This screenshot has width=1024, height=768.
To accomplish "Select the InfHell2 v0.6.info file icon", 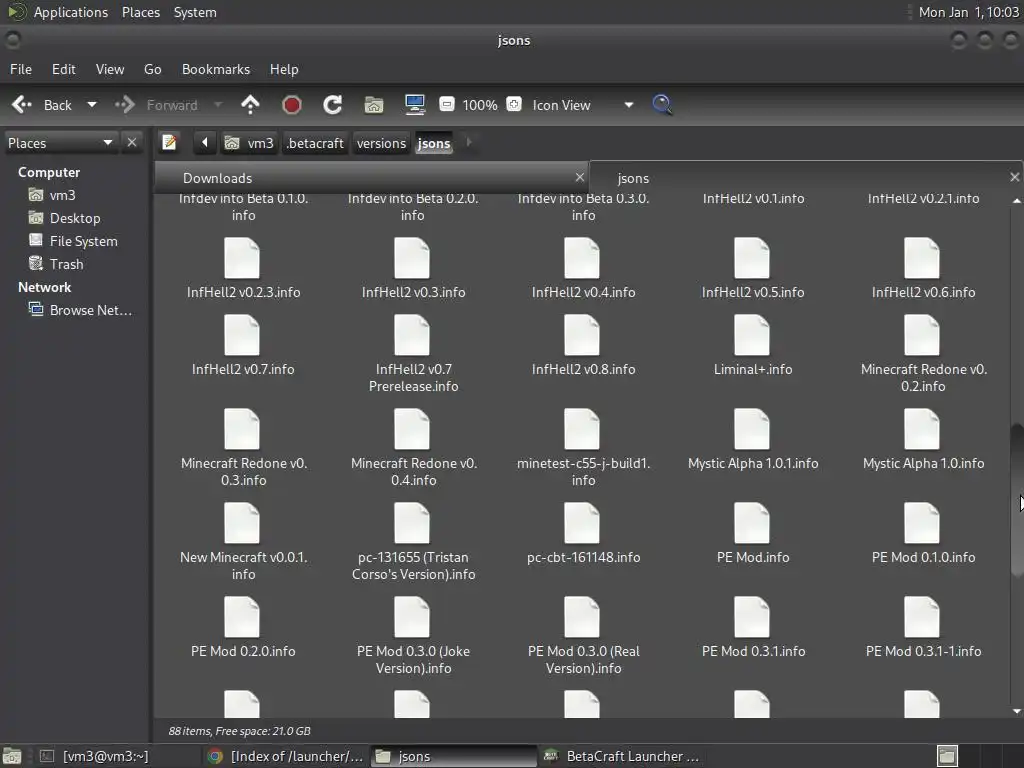I will tap(922, 259).
